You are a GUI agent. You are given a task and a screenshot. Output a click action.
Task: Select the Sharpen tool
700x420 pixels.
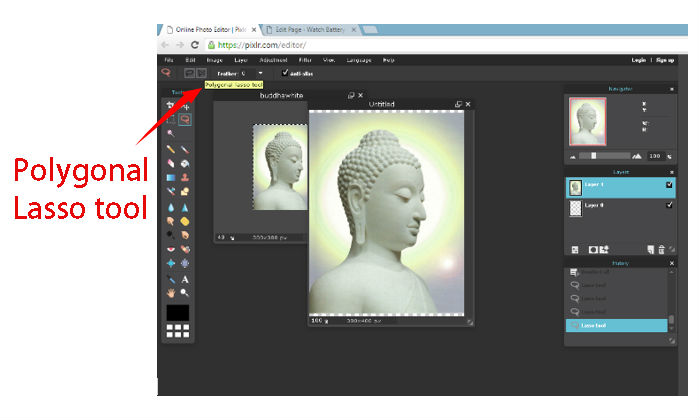(x=185, y=208)
